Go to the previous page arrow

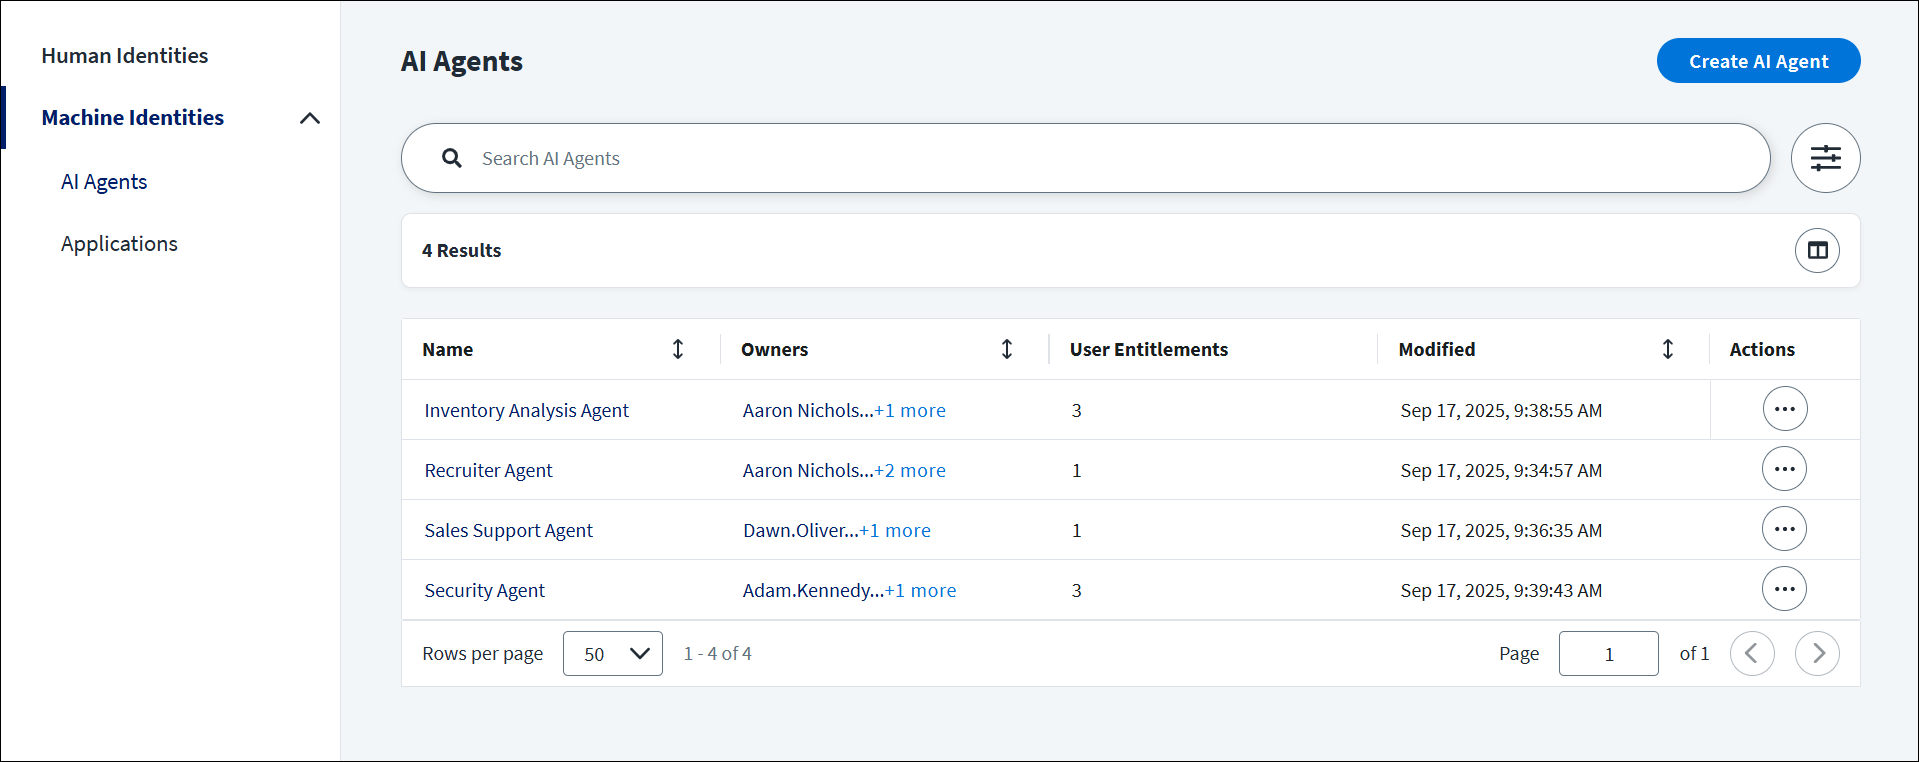click(1752, 653)
